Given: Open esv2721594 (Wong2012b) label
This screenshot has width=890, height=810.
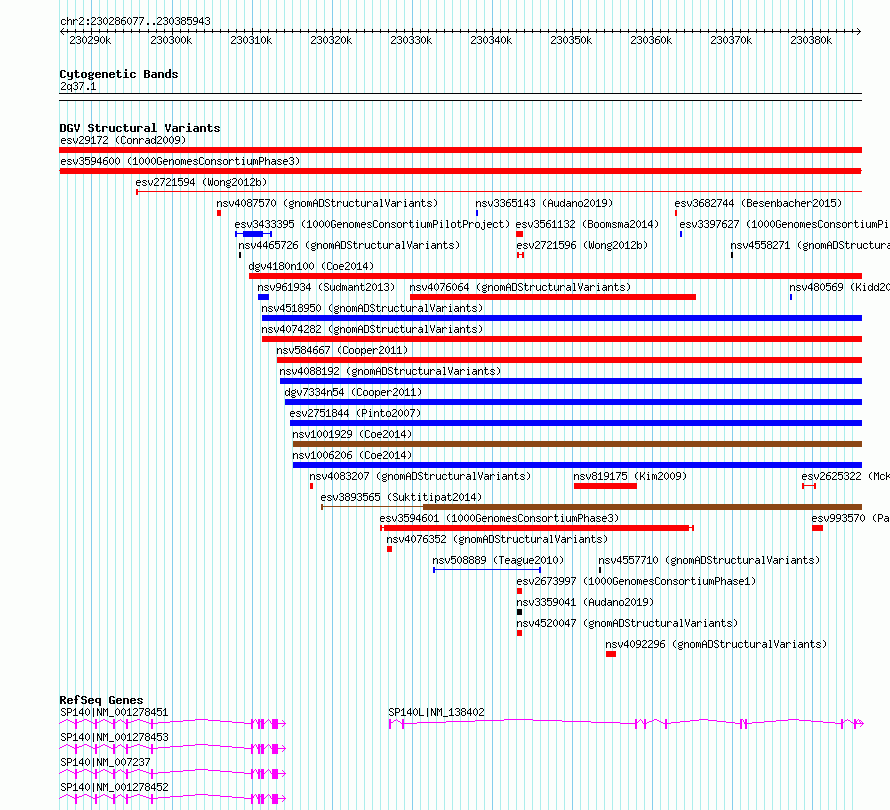Looking at the screenshot, I should (201, 182).
